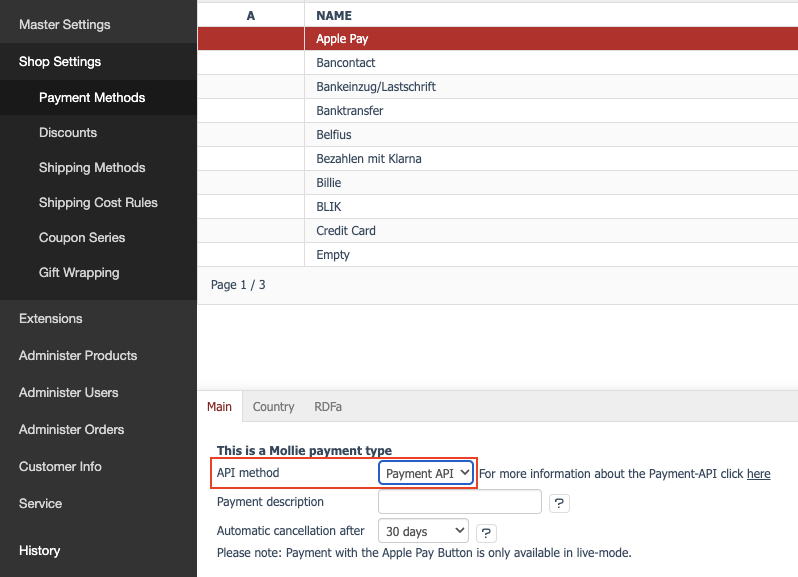Sort list by the A column header
This screenshot has height=577, width=798.
pos(250,16)
